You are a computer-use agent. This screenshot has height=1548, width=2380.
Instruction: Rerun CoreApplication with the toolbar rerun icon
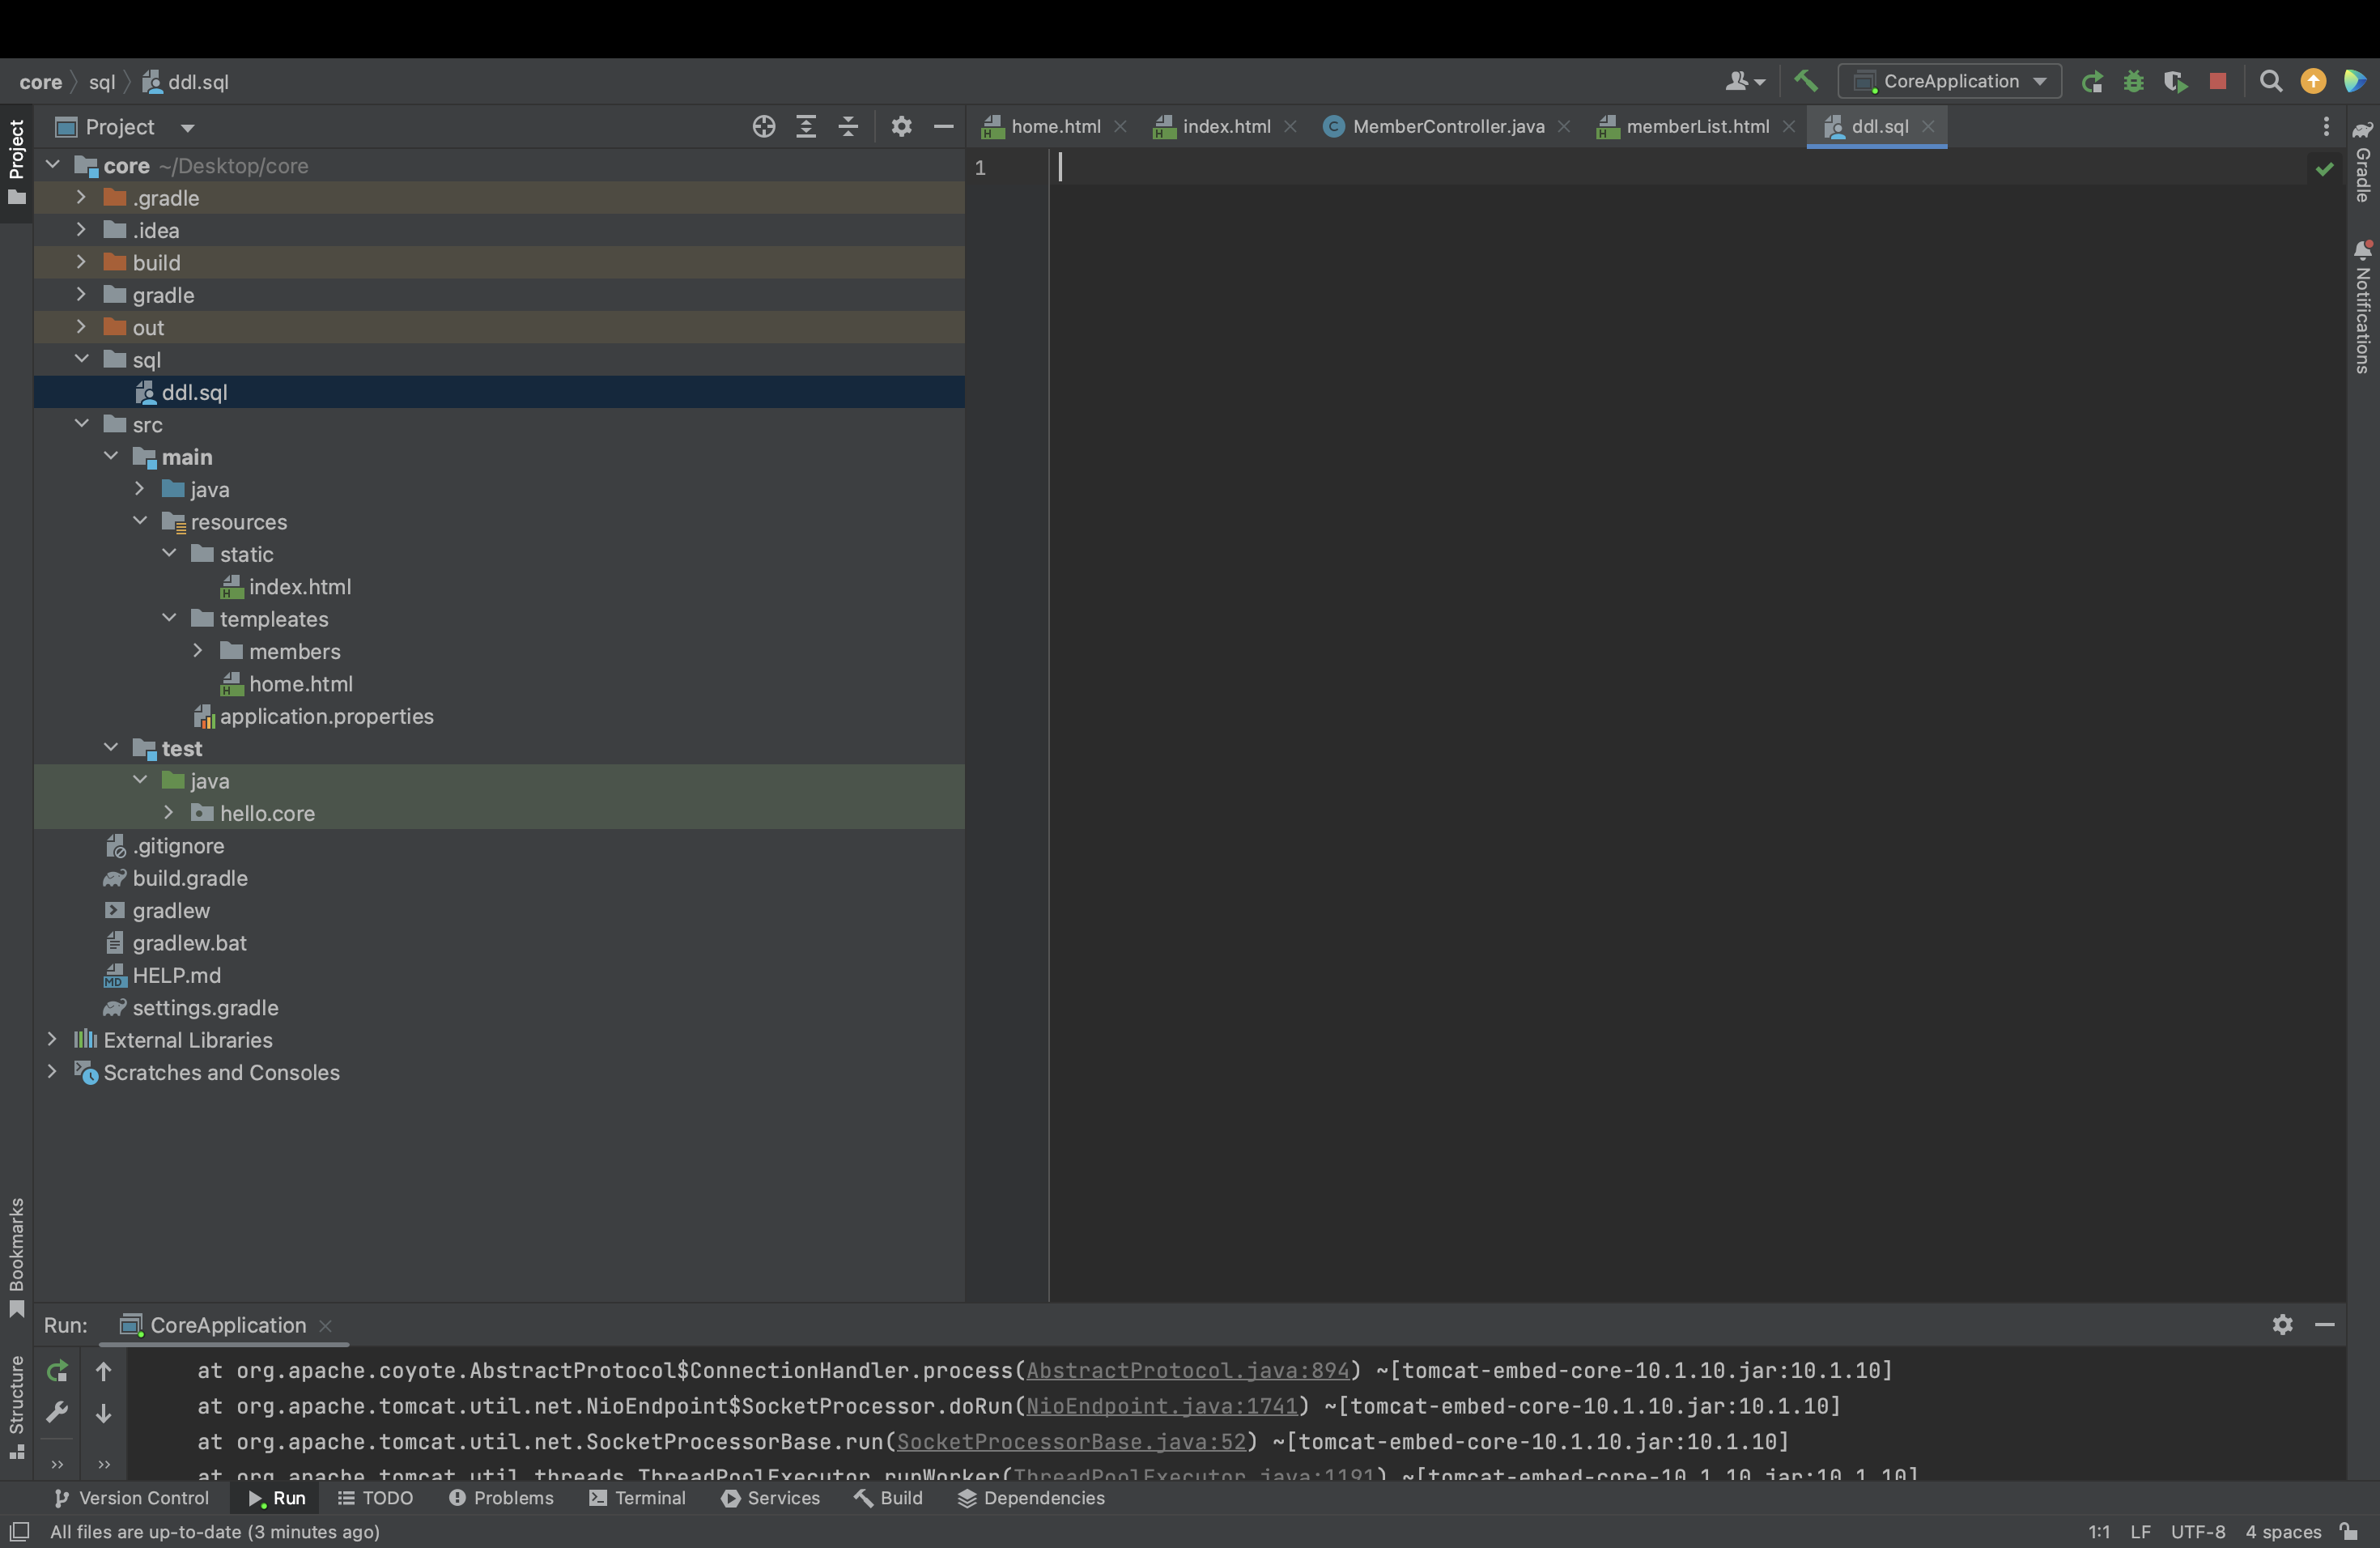click(x=2092, y=82)
